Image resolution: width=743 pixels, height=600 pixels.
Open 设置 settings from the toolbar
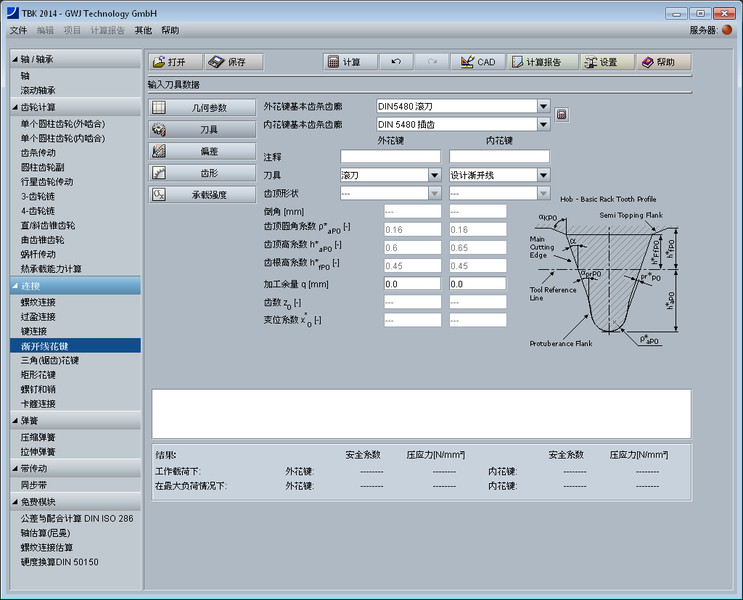coord(606,62)
